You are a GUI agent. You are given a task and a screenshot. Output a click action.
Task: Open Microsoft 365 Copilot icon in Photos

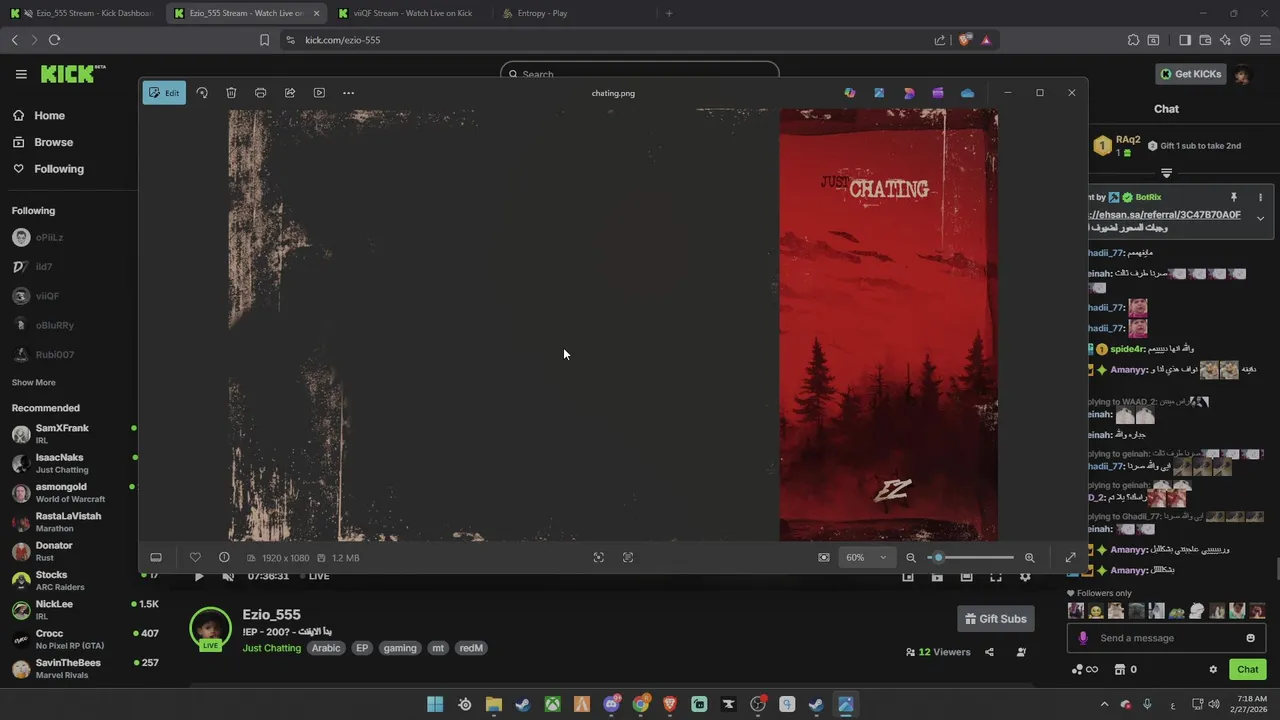pyautogui.click(x=850, y=93)
